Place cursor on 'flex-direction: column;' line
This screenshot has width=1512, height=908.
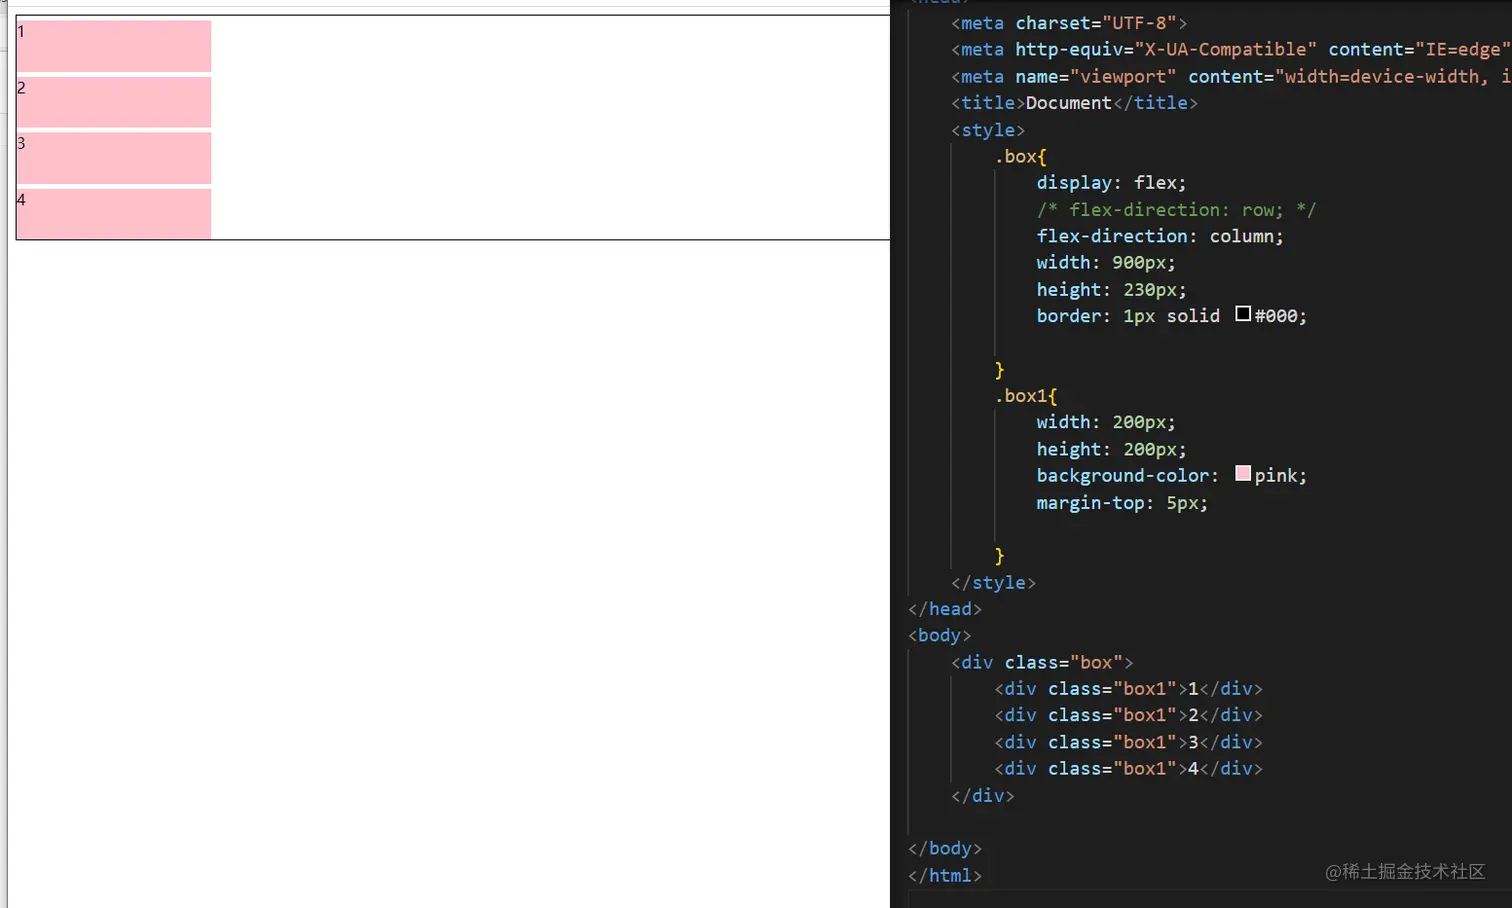(1160, 236)
